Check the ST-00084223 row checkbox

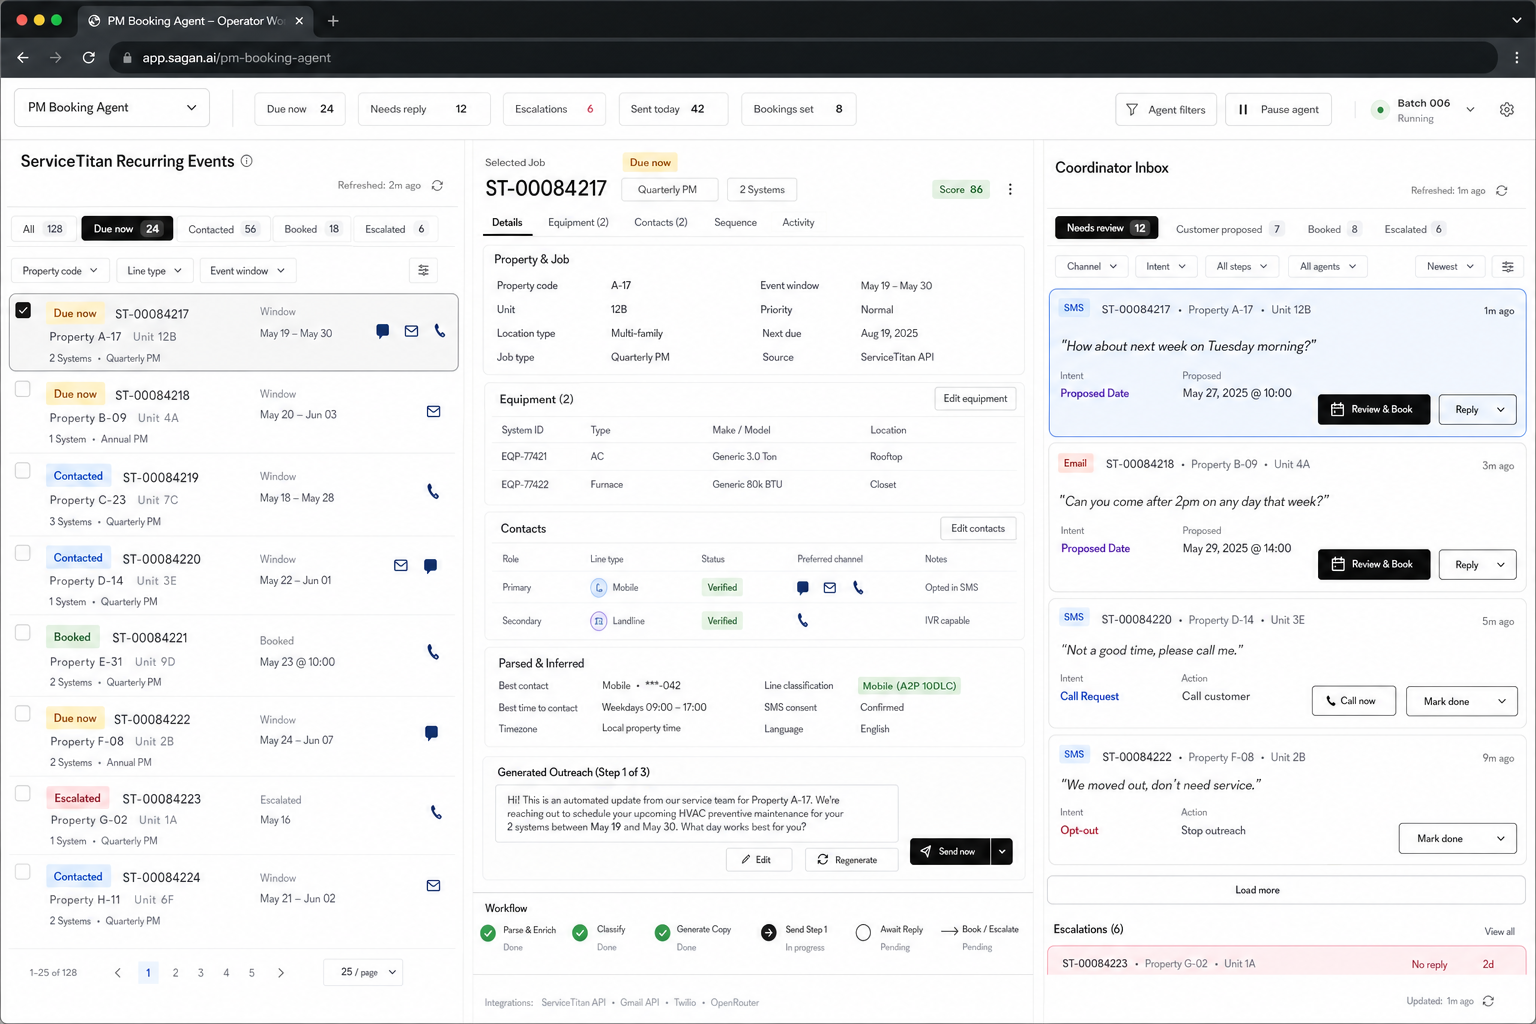(23, 793)
